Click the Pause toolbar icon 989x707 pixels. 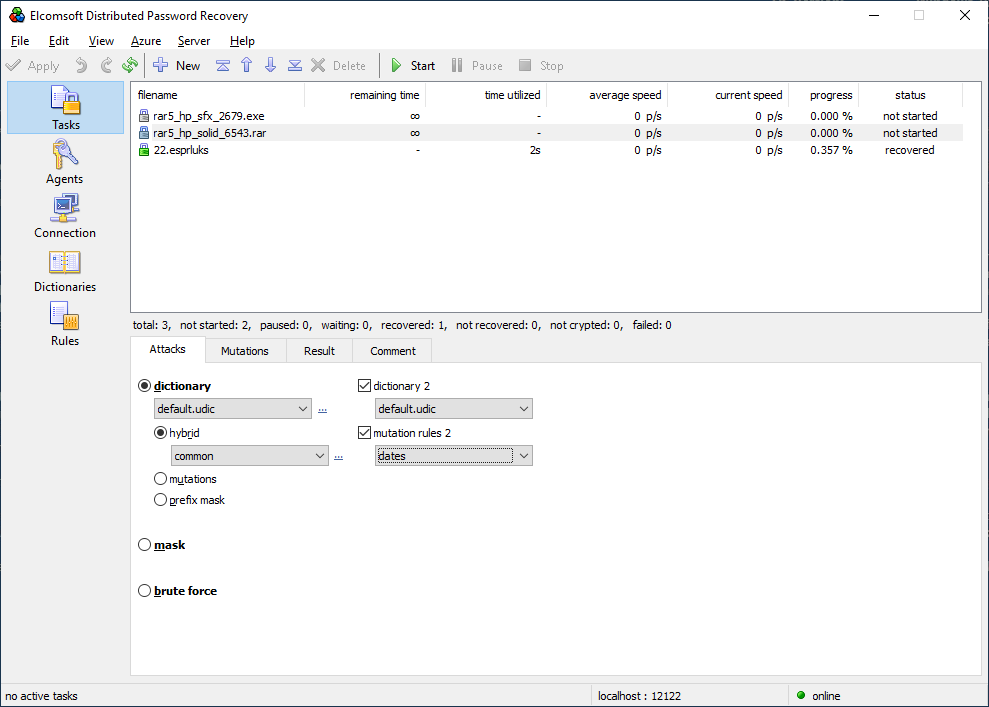[x=457, y=65]
